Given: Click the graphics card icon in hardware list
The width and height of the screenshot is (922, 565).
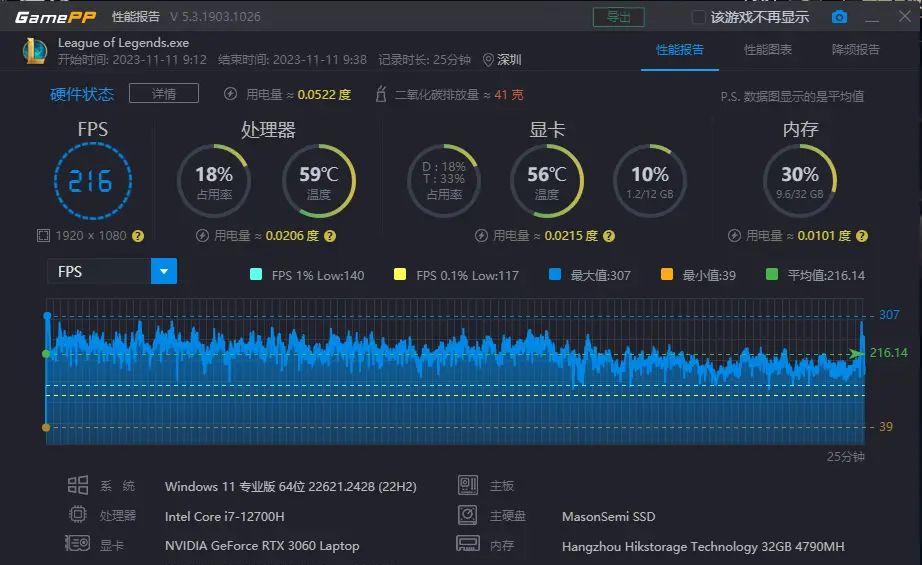Looking at the screenshot, I should pos(77,543).
